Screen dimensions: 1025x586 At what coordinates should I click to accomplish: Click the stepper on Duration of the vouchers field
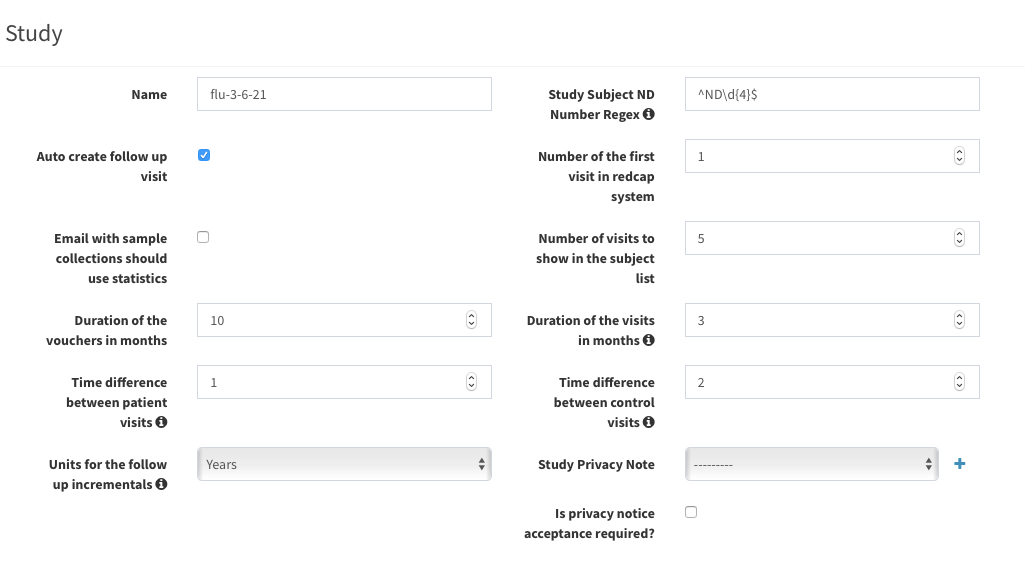coord(471,320)
